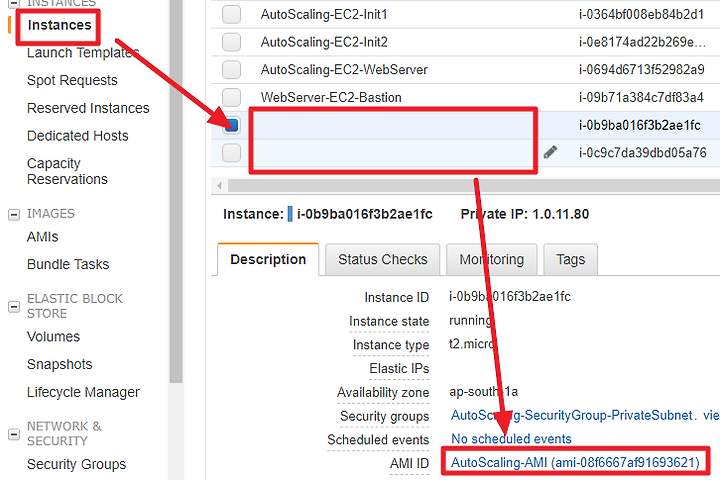Click the AutoScaling-EC2-WebServer instance name
Viewport: 720px width, 480px height.
344,70
